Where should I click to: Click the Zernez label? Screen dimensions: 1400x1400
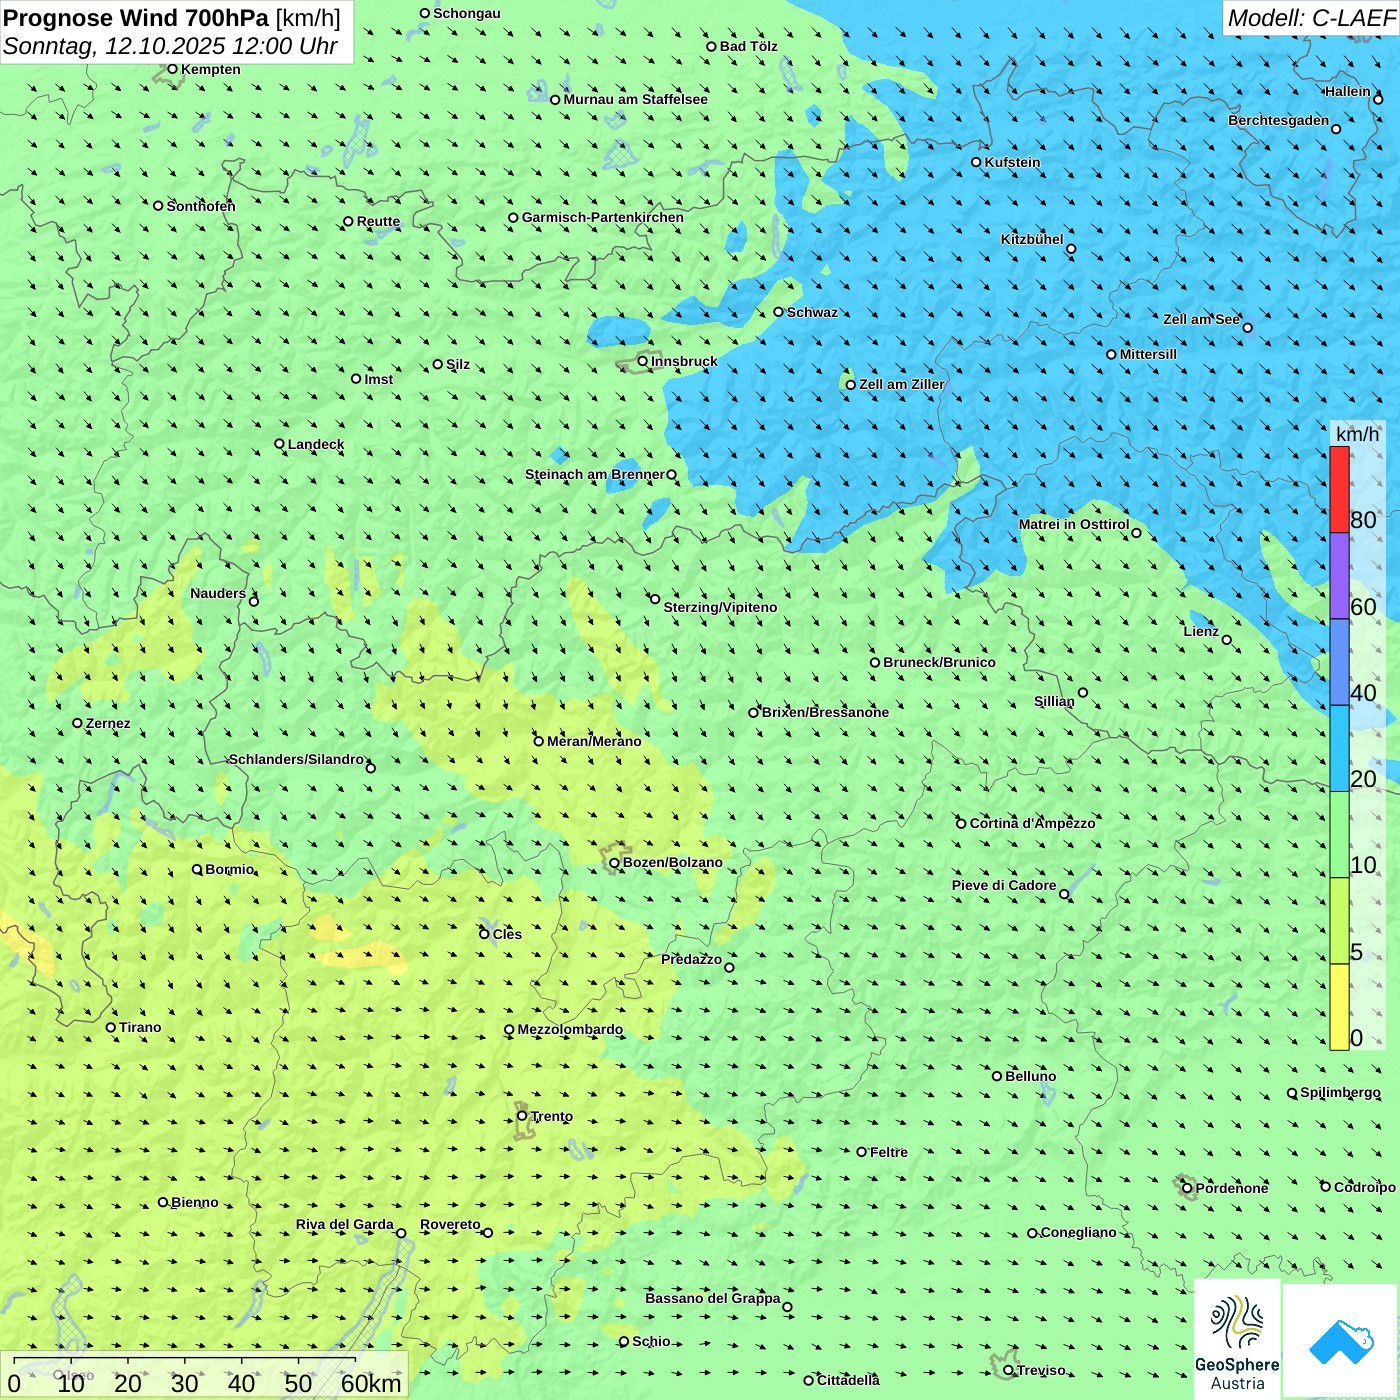click(x=108, y=723)
